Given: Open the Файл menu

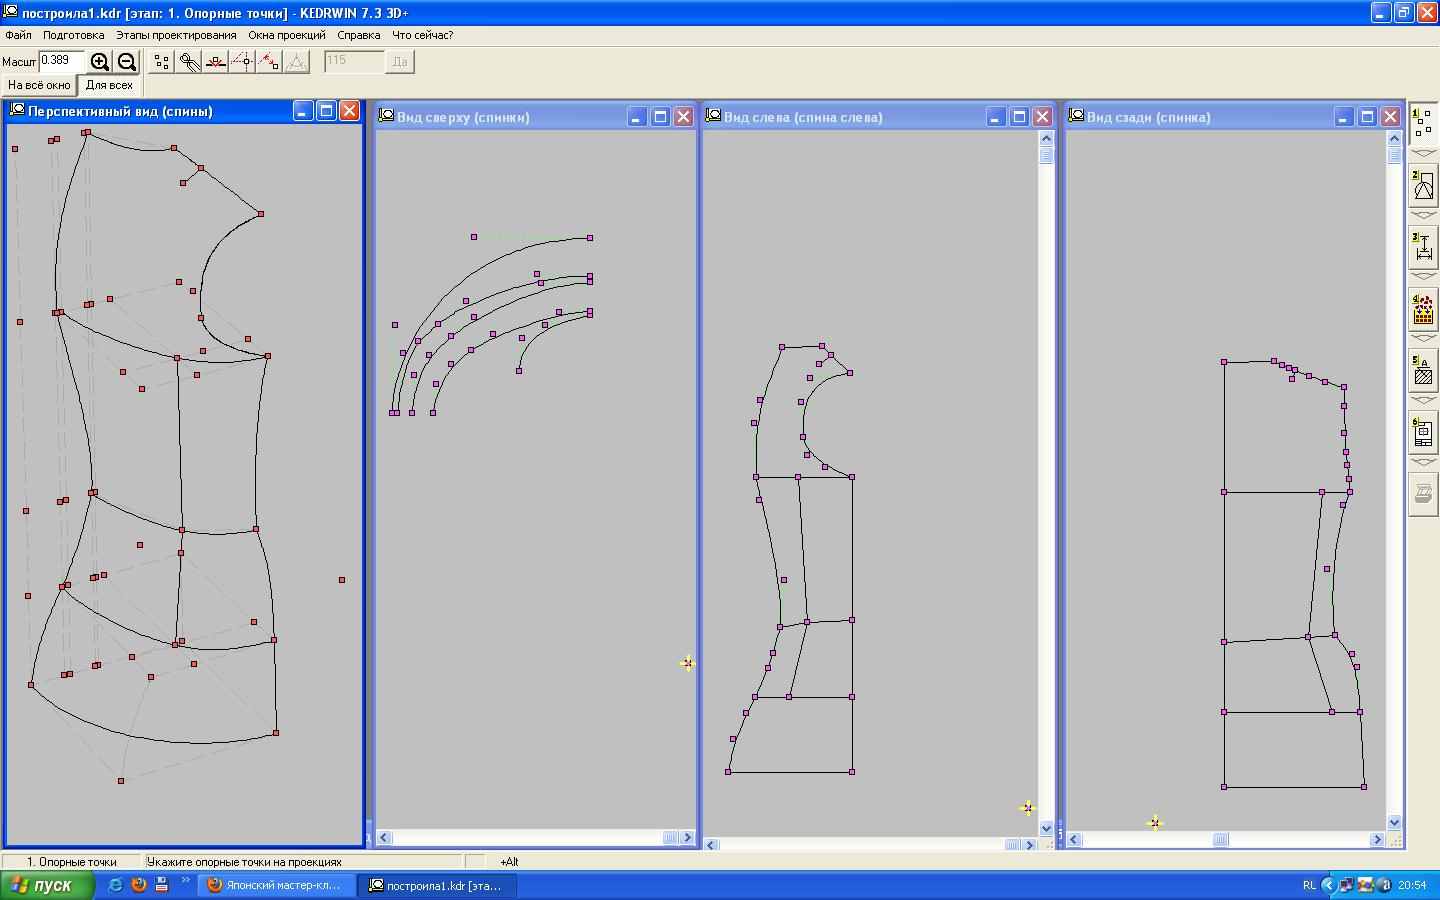Looking at the screenshot, I should coord(18,35).
